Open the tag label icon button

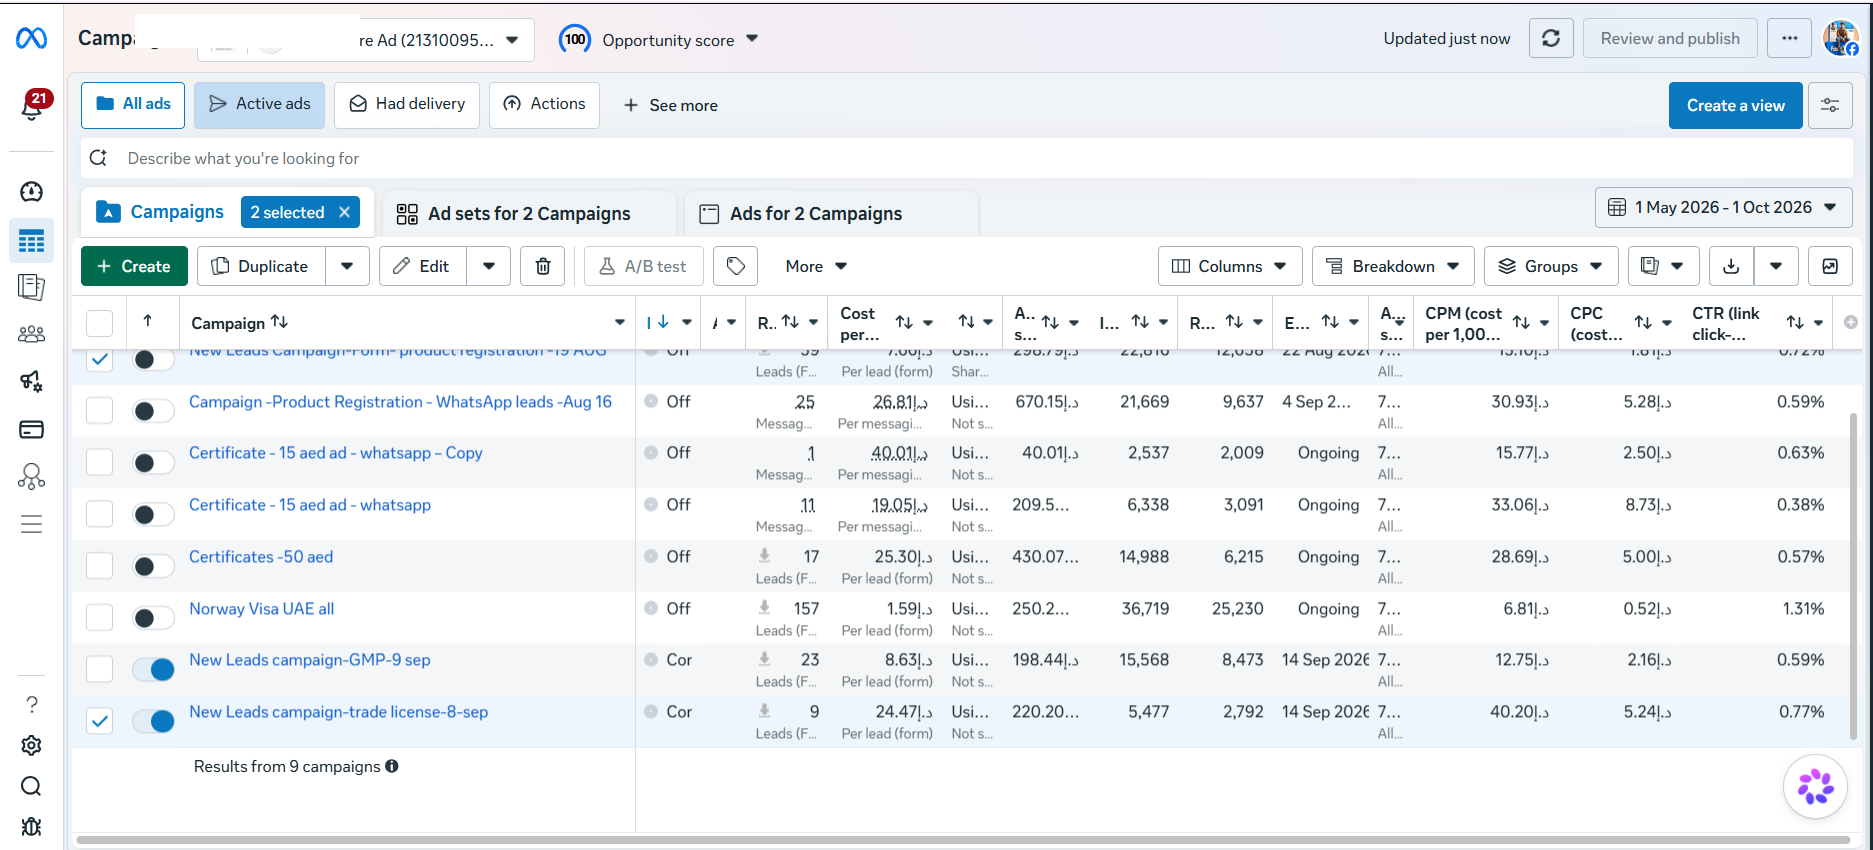pos(736,266)
